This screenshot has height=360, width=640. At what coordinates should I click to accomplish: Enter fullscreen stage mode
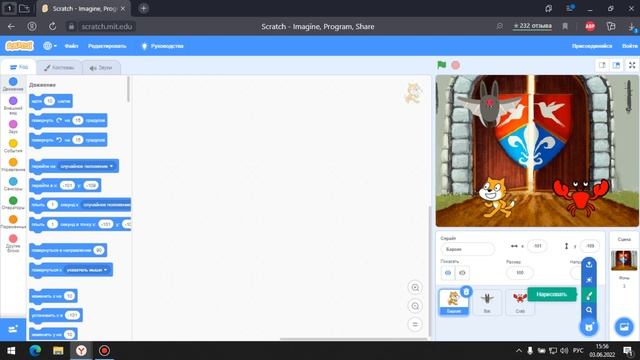tap(632, 65)
